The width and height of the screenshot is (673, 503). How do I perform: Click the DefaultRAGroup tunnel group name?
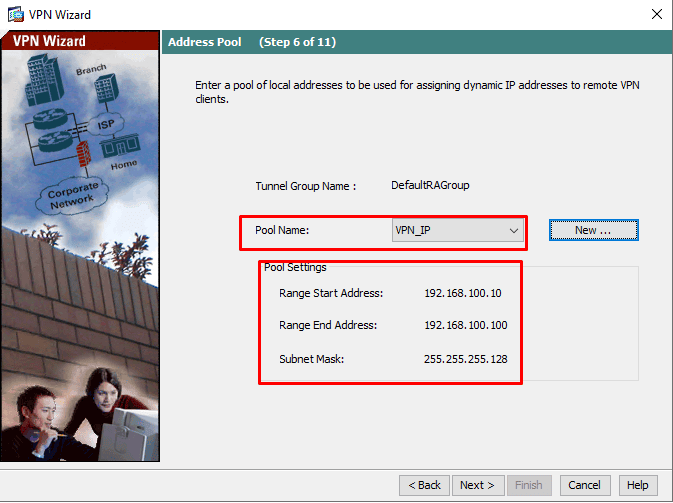click(x=430, y=185)
